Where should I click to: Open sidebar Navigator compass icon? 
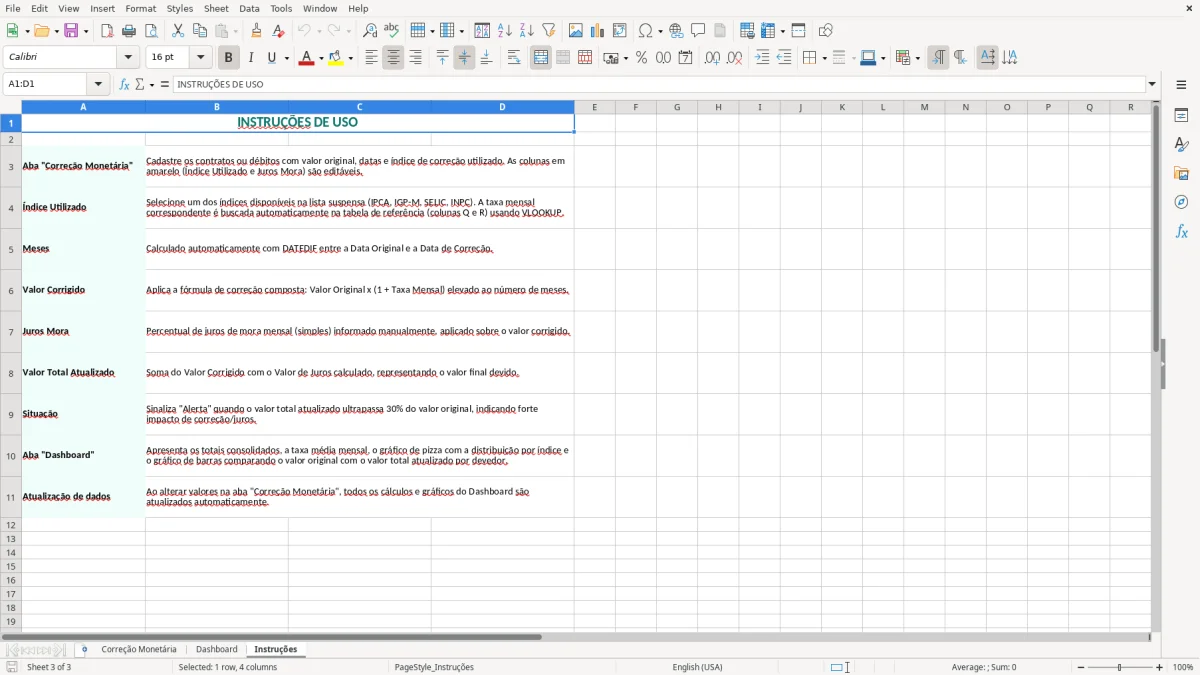click(x=1181, y=203)
